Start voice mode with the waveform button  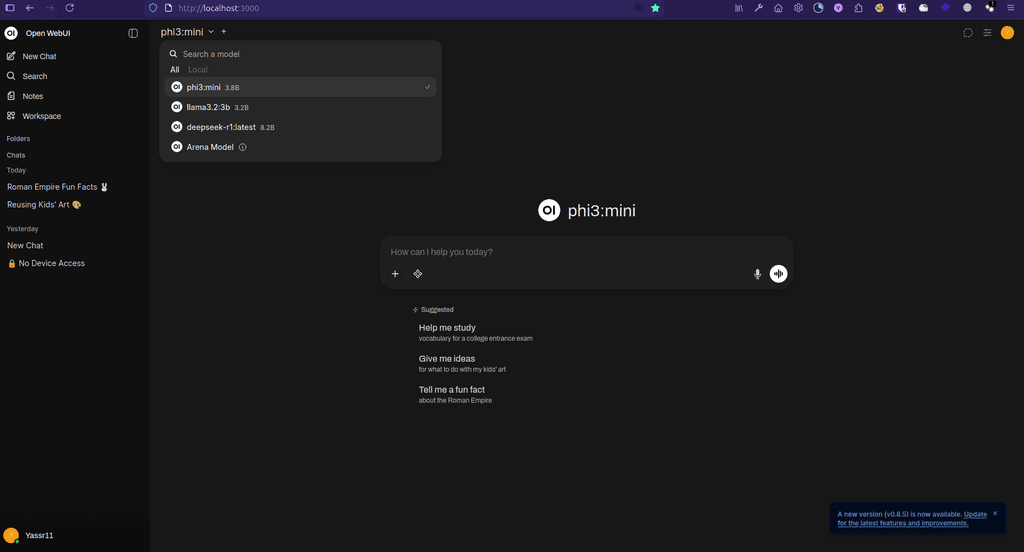pyautogui.click(x=778, y=274)
